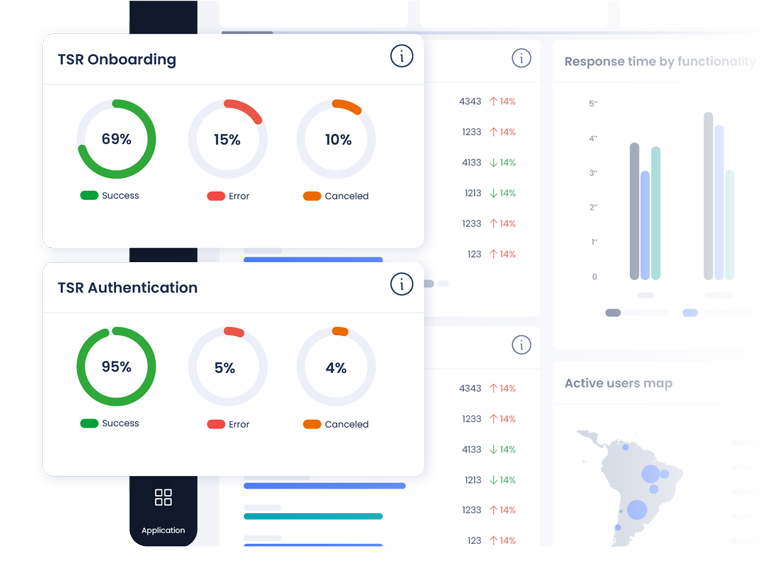Select the 10% Canceled donut in Onboarding
The width and height of the screenshot is (768, 577).
coord(337,139)
